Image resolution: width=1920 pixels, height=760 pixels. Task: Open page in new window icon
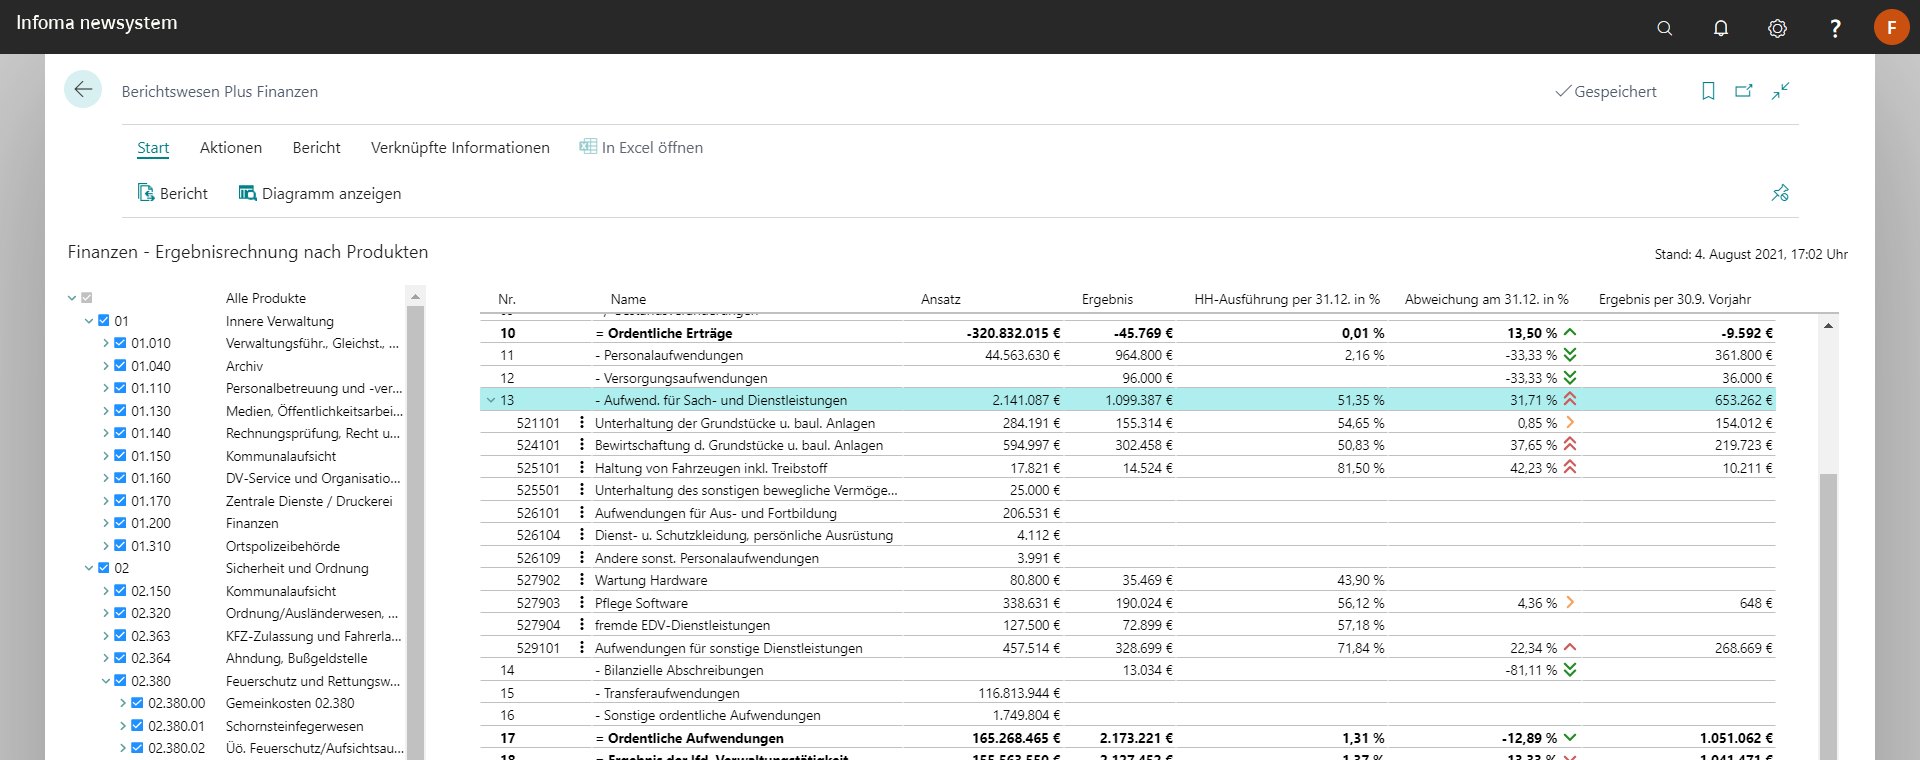1744,91
